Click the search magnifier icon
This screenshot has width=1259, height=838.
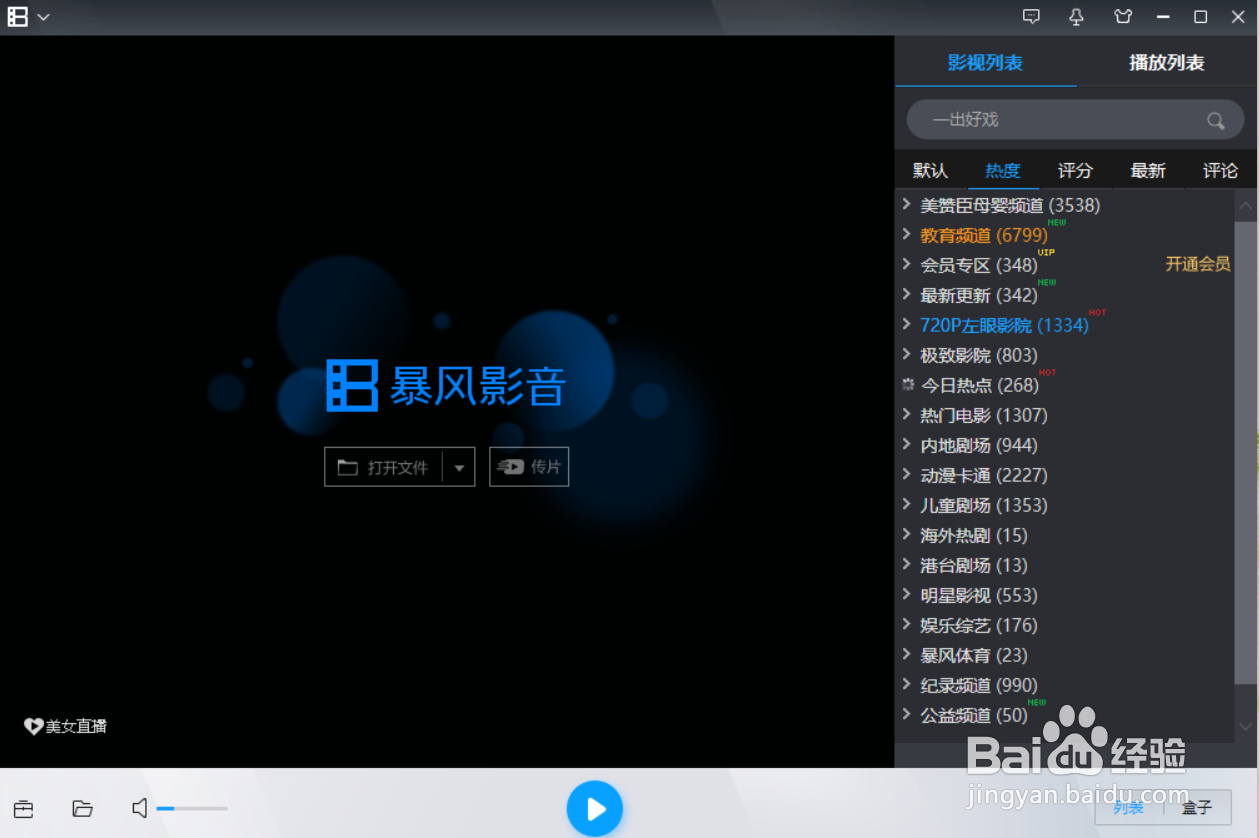click(x=1216, y=121)
